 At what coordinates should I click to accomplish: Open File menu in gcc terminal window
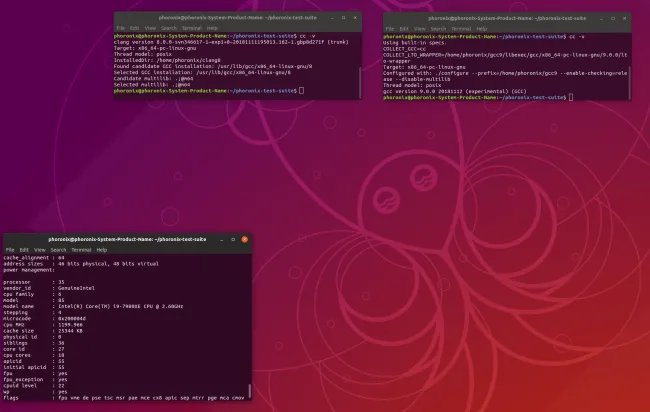tap(390, 29)
